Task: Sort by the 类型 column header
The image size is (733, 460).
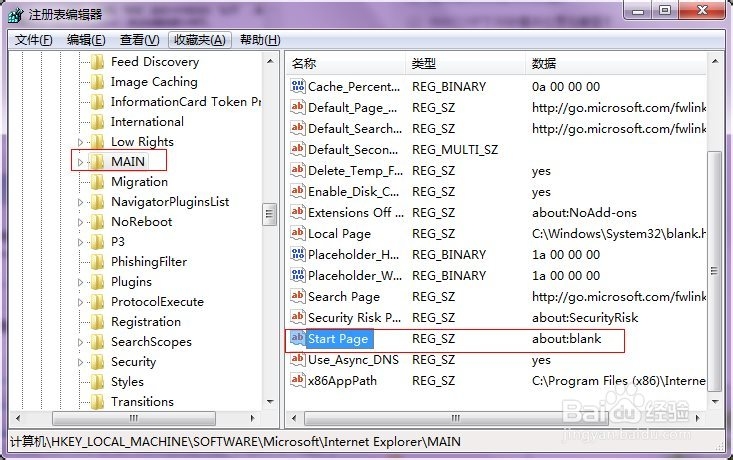Action: [466, 64]
